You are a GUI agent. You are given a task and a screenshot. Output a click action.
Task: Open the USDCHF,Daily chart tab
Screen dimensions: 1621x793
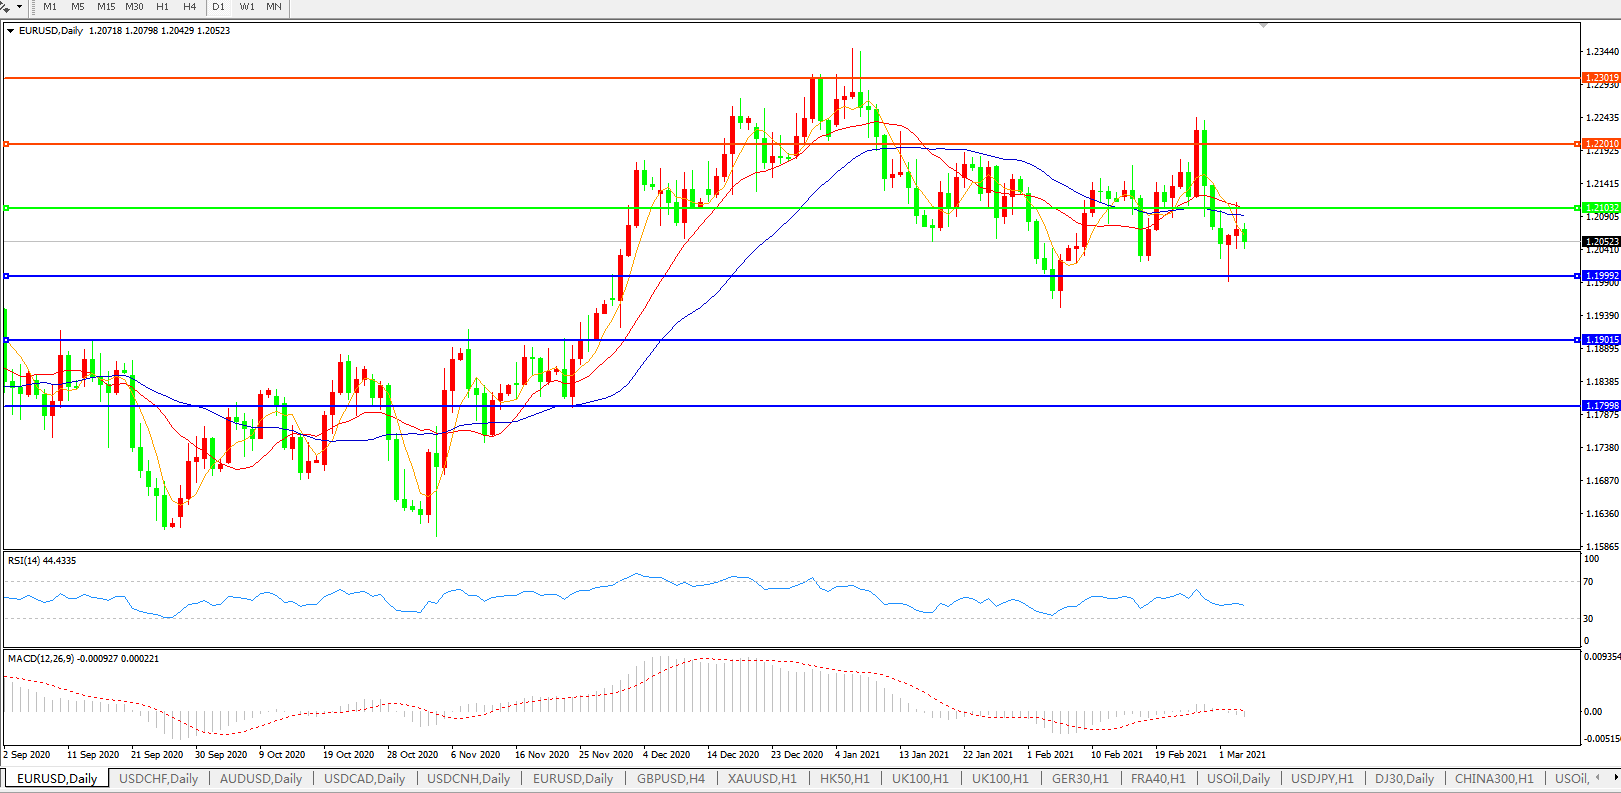[x=158, y=778]
